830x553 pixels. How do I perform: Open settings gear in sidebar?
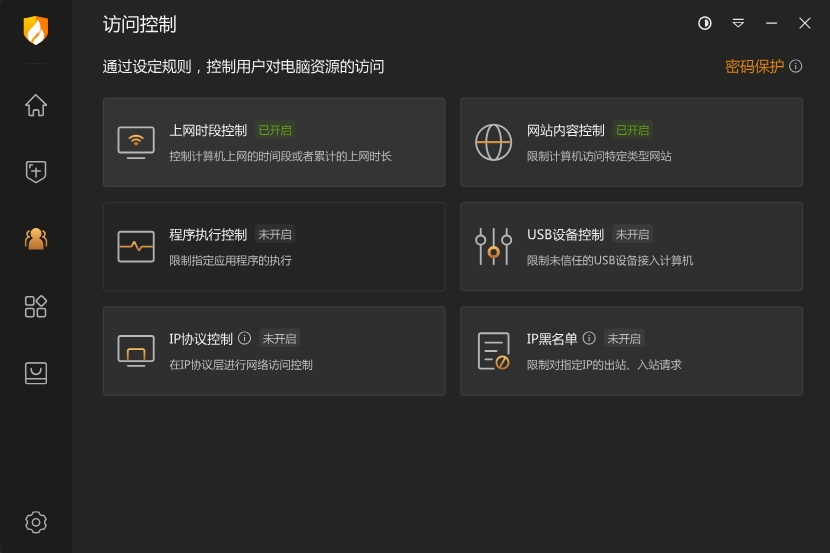tap(36, 522)
